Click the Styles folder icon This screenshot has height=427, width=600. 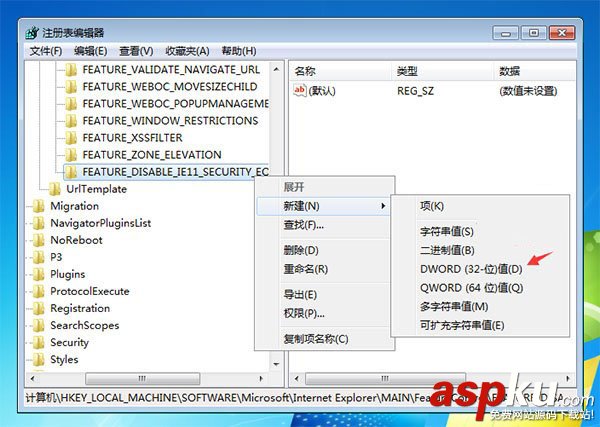pyautogui.click(x=39, y=359)
